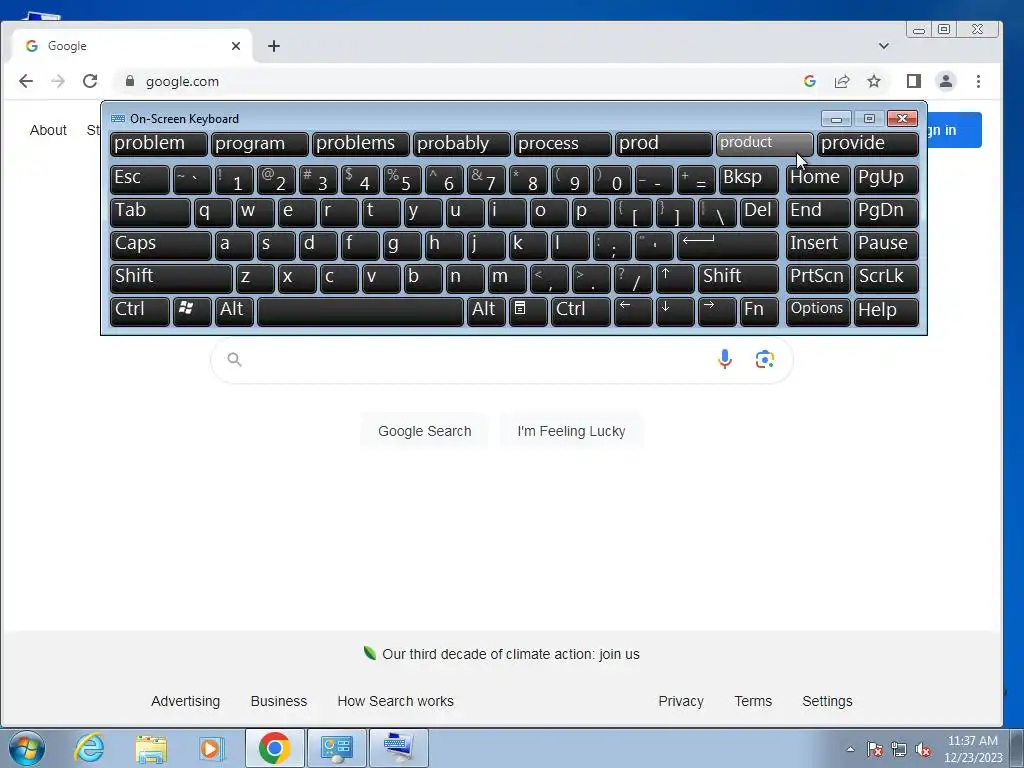
Task: Launch Internet Explorer from taskbar
Action: [x=89, y=748]
